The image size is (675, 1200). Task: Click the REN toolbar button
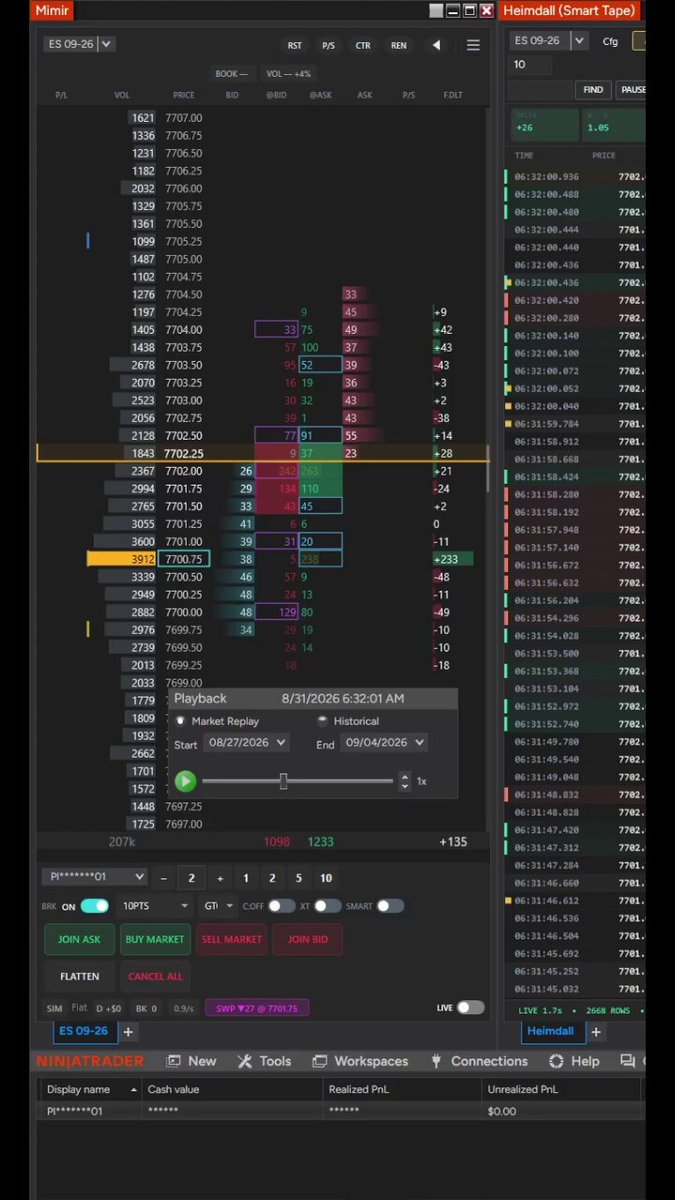tap(398, 46)
